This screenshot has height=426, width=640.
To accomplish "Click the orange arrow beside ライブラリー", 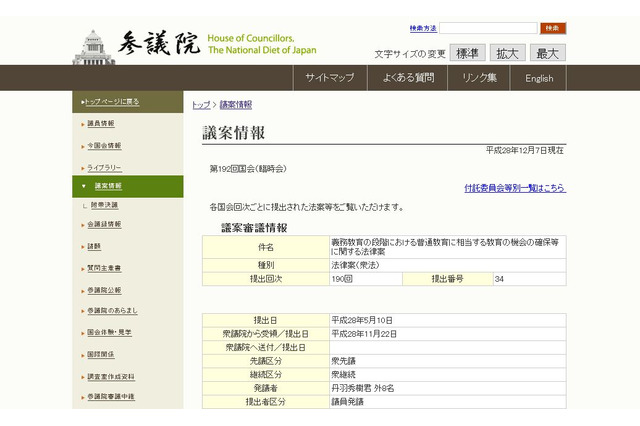I will click(83, 169).
